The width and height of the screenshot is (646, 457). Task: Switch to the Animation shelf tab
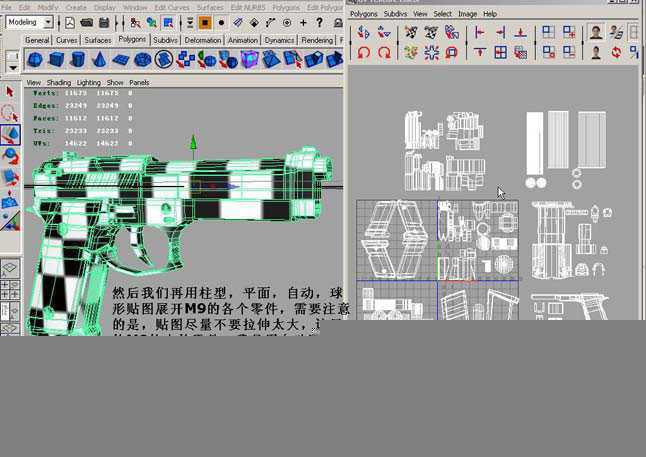[x=243, y=40]
